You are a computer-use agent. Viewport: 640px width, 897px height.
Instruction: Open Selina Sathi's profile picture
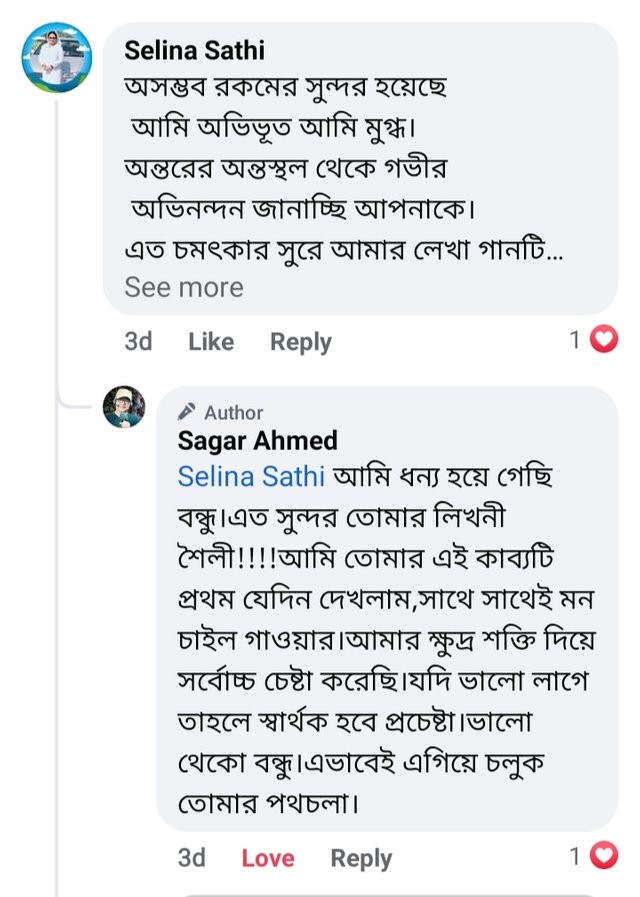click(57, 57)
